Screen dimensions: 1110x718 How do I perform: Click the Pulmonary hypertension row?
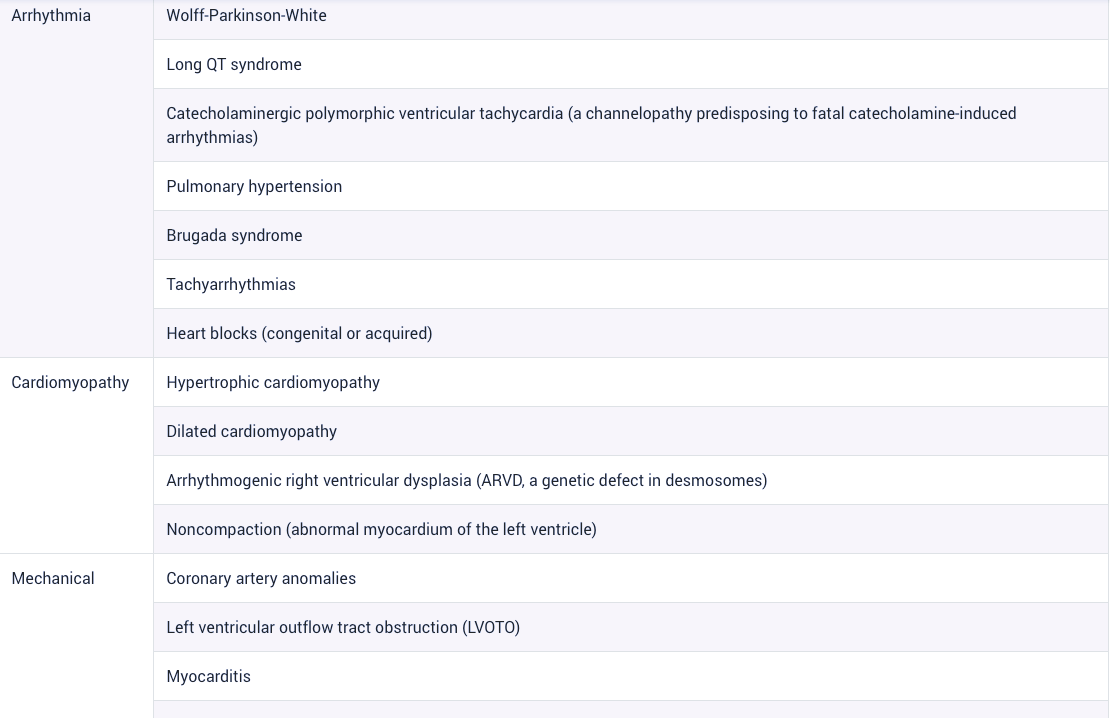(x=631, y=186)
